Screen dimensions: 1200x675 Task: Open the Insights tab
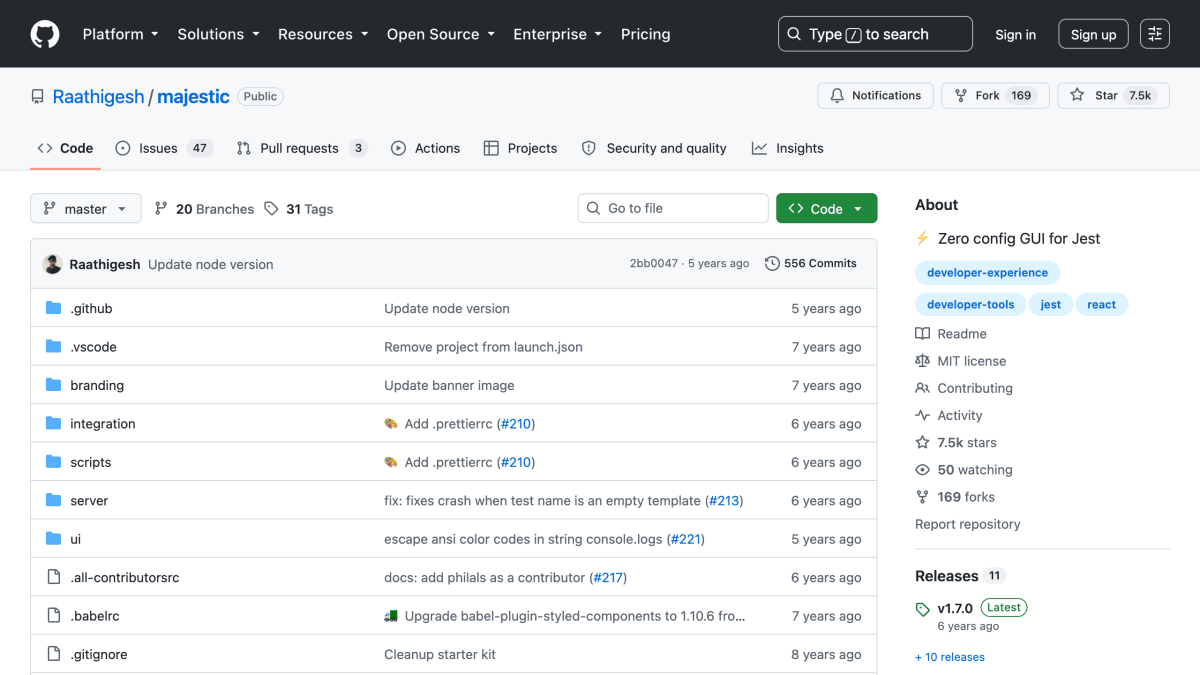click(788, 148)
